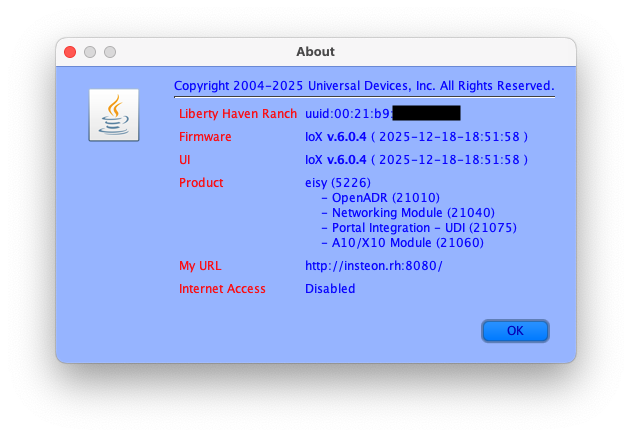Viewport: 632px width, 437px height.
Task: Click the grey zoom window button
Action: pos(110,52)
